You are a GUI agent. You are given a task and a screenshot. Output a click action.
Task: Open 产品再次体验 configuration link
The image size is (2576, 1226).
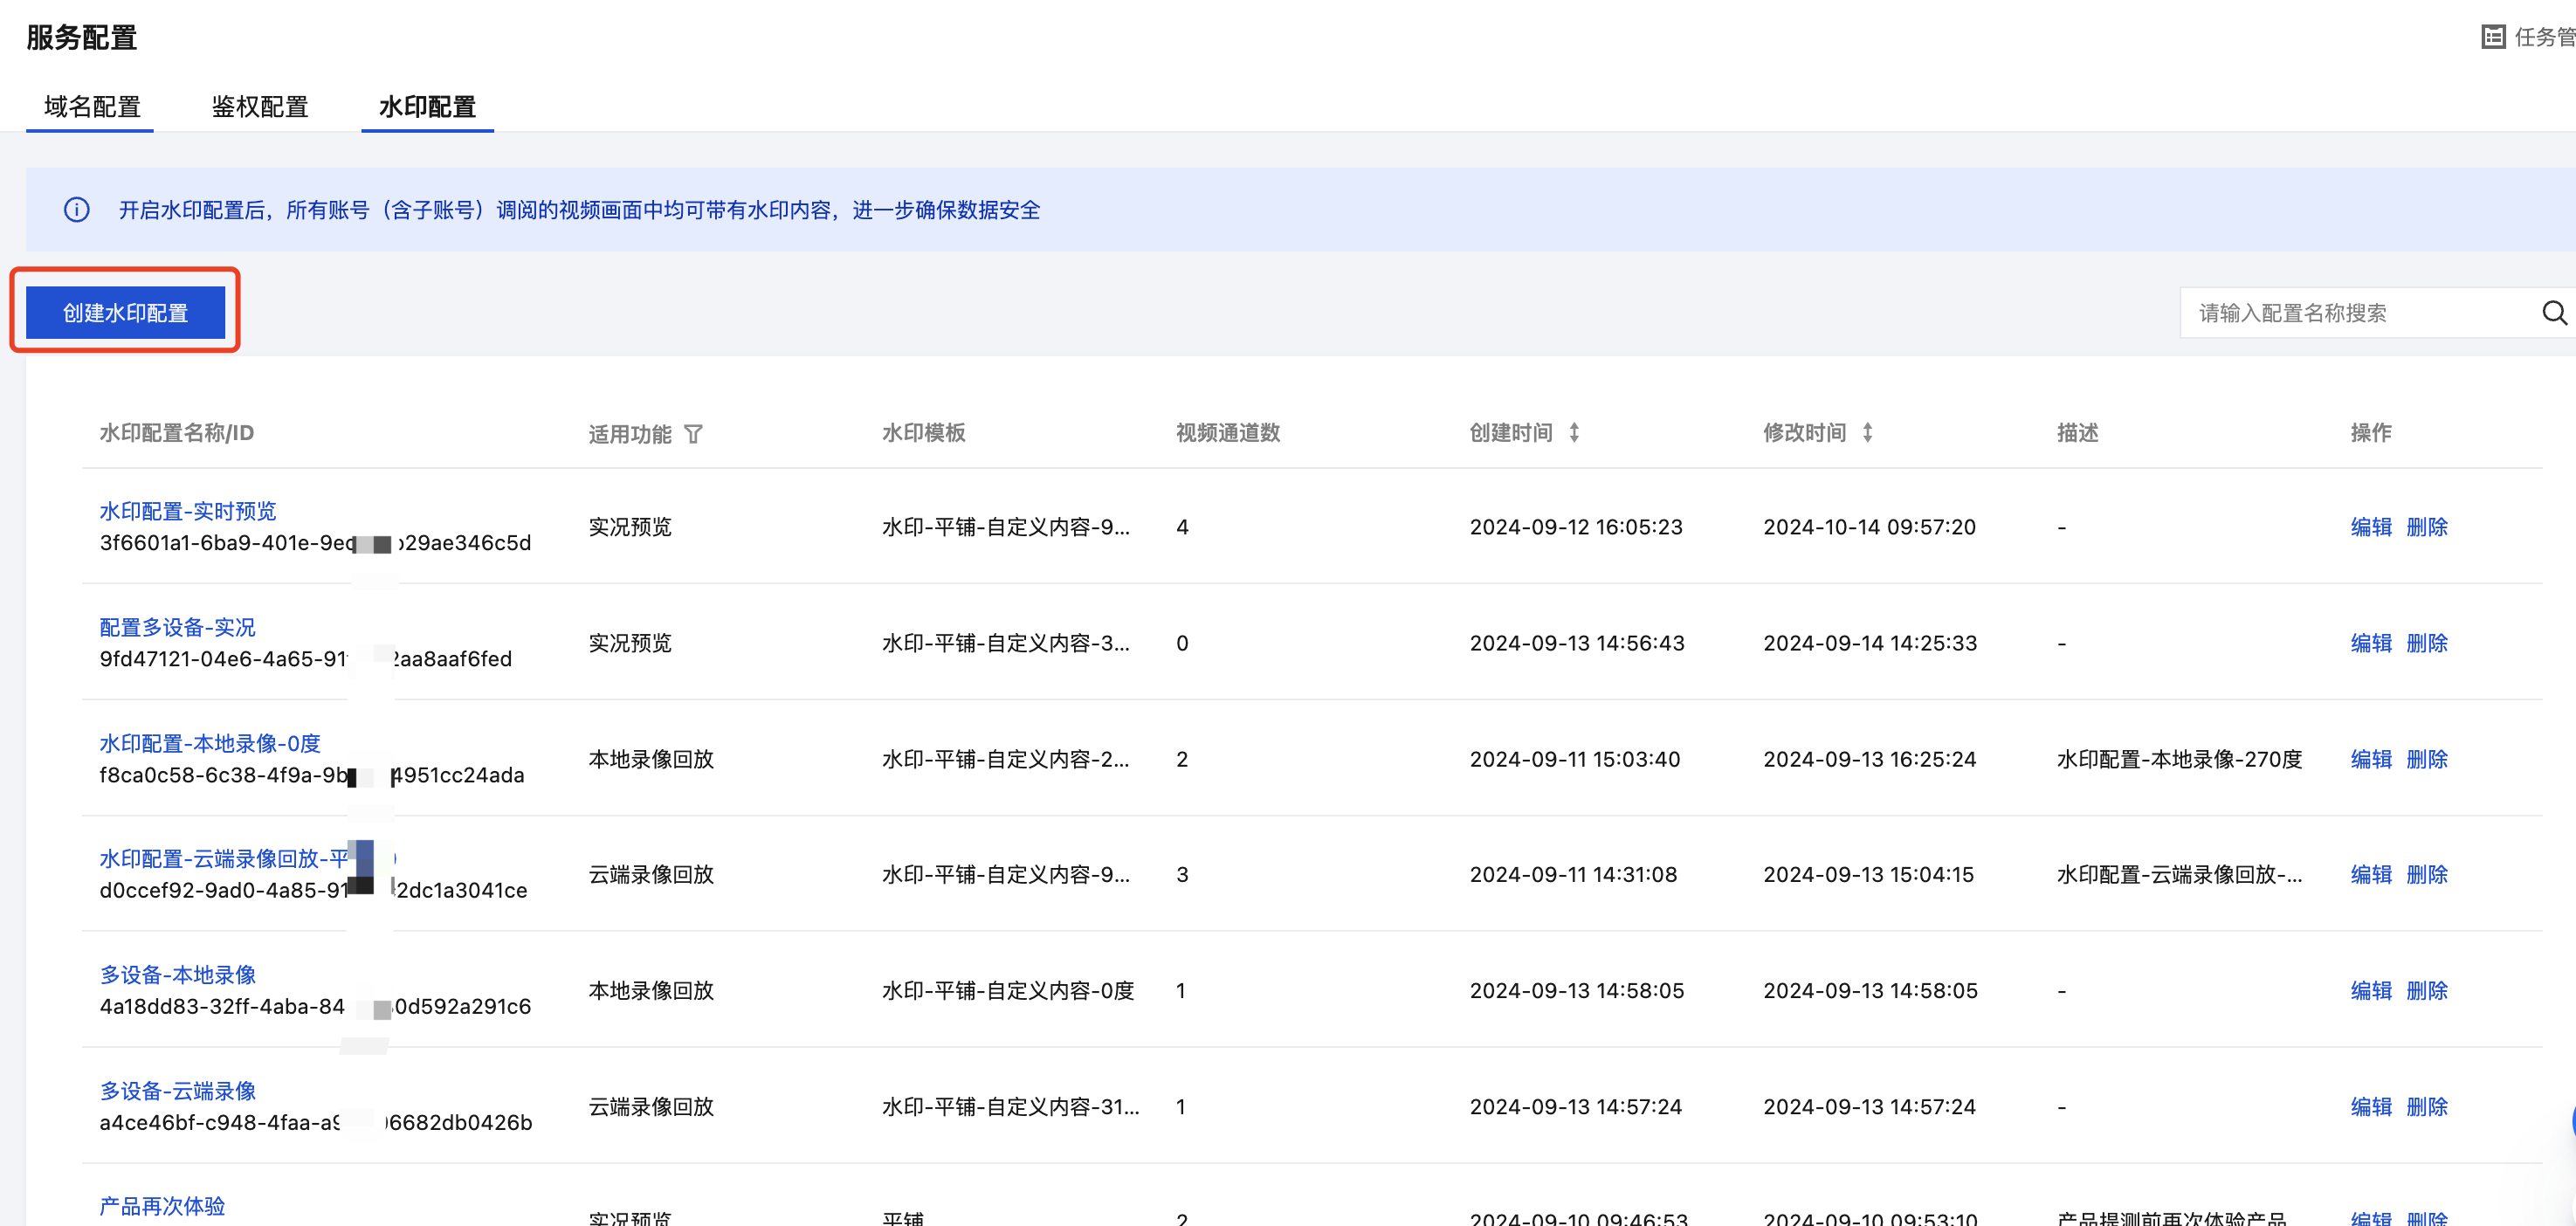pos(162,1206)
